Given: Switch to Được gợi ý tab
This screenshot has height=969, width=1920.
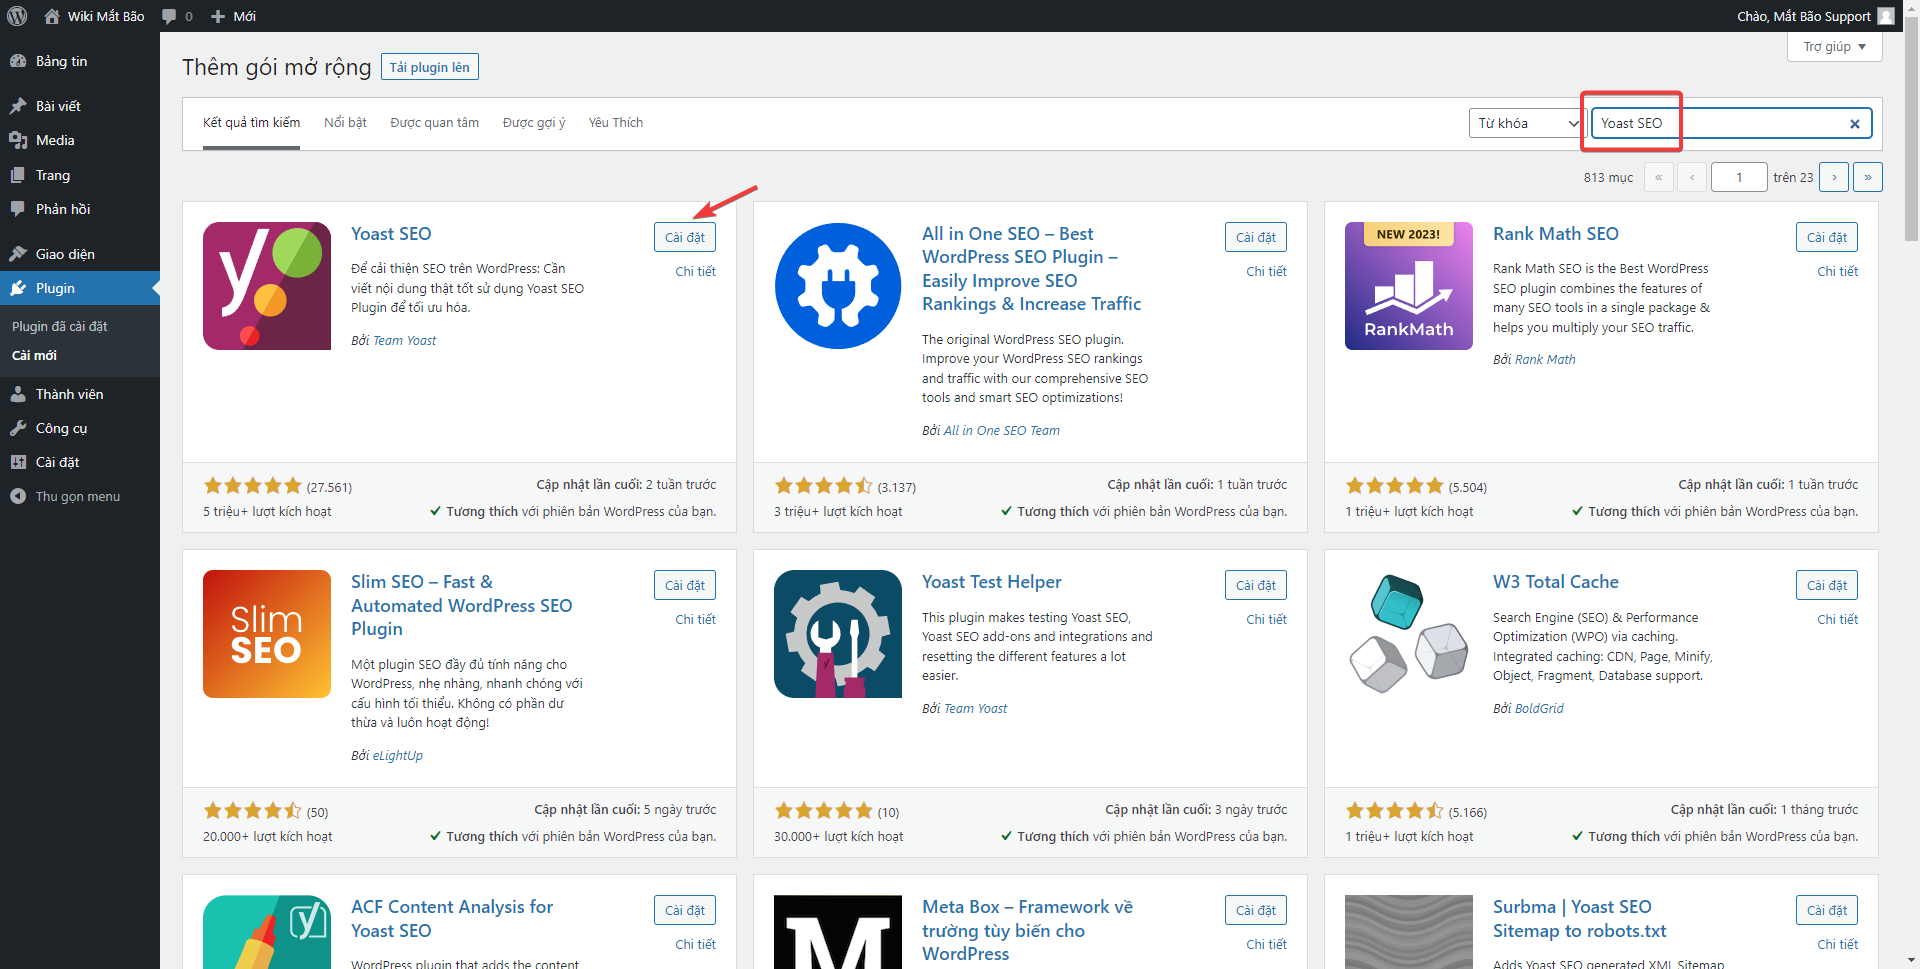Looking at the screenshot, I should click(534, 123).
